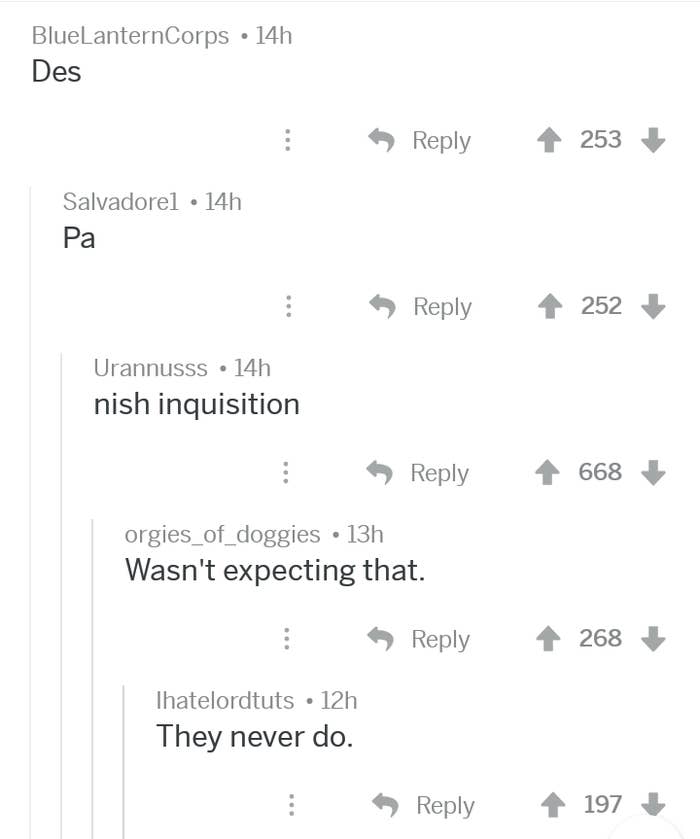Downvote the "They never do." comment

pyautogui.click(x=653, y=804)
